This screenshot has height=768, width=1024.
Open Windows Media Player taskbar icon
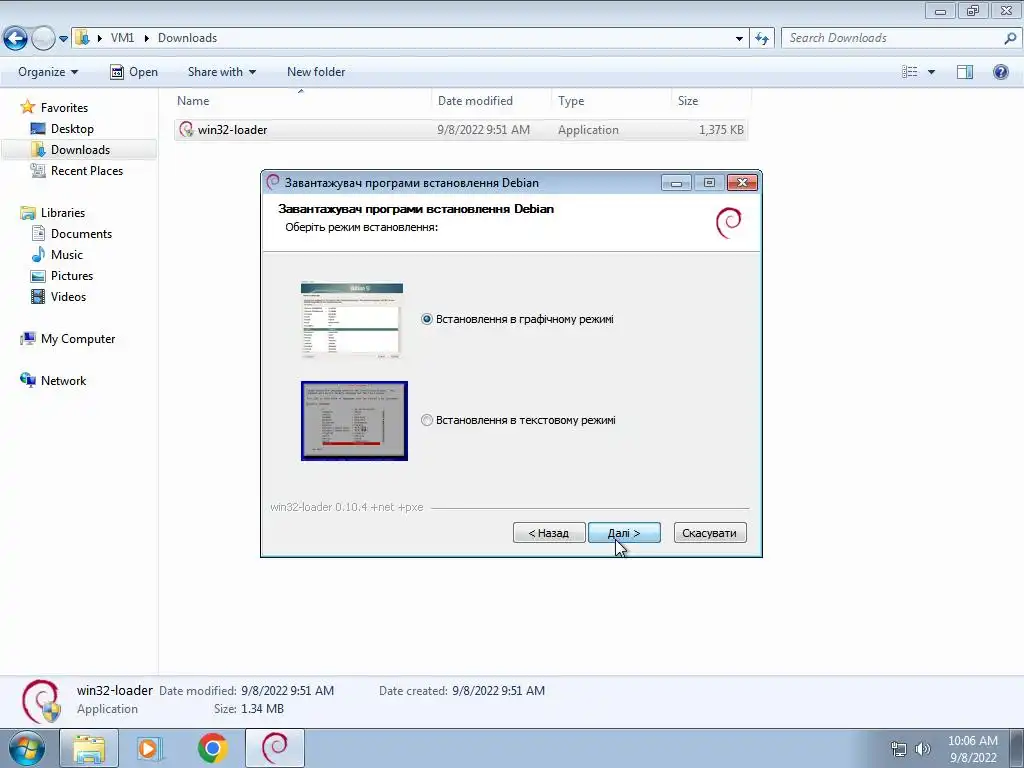[150, 748]
